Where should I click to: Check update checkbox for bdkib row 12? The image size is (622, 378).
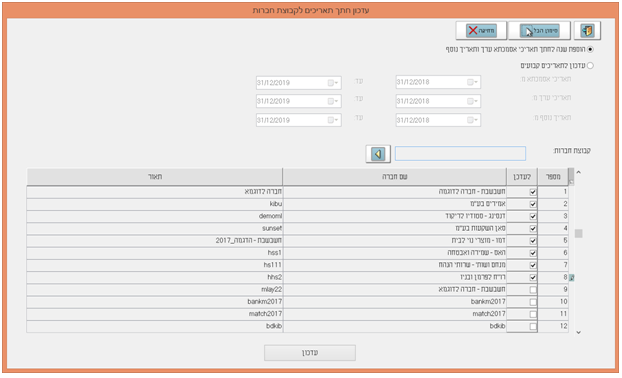pos(533,327)
